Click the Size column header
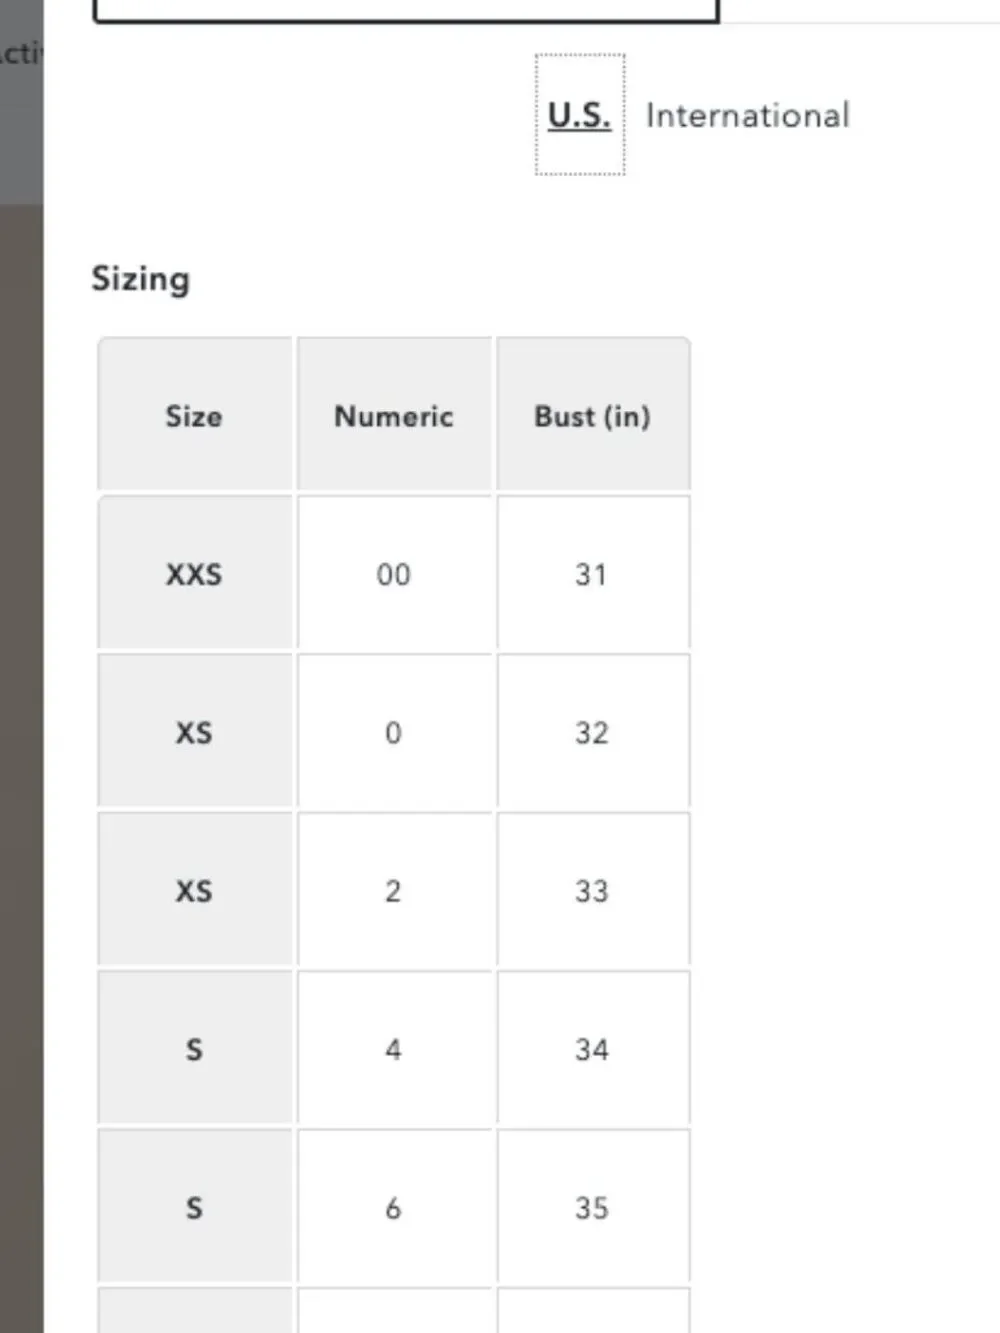Screen dimensions: 1000x1333 pyautogui.click(x=194, y=415)
